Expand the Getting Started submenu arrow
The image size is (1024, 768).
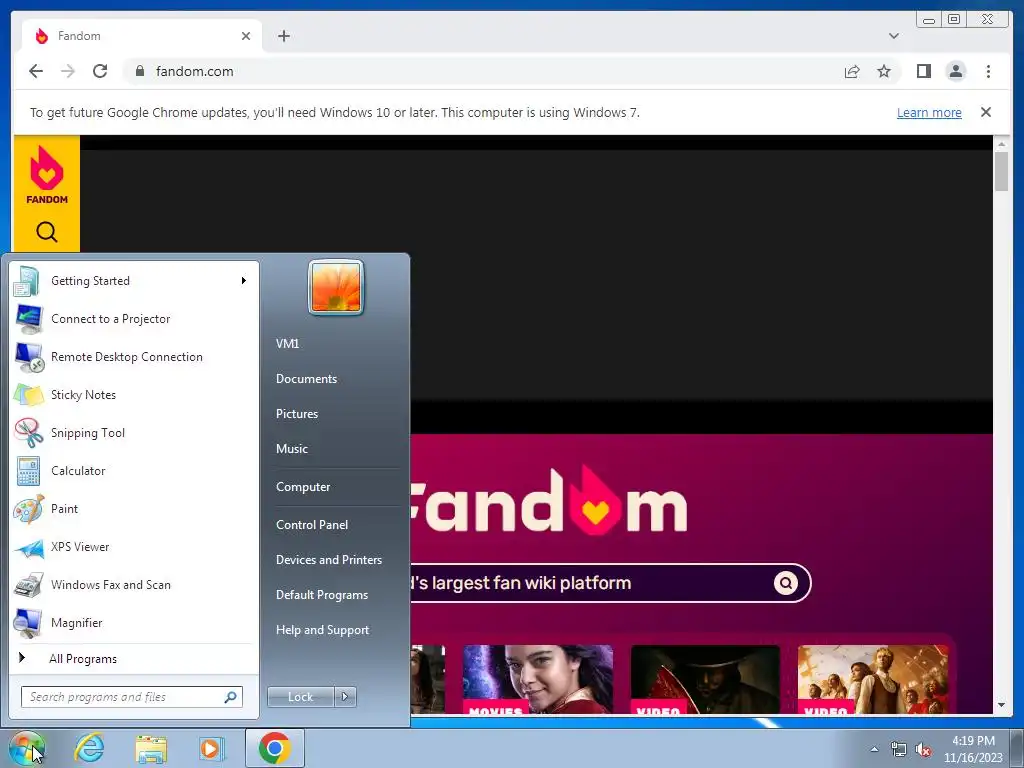pyautogui.click(x=244, y=281)
